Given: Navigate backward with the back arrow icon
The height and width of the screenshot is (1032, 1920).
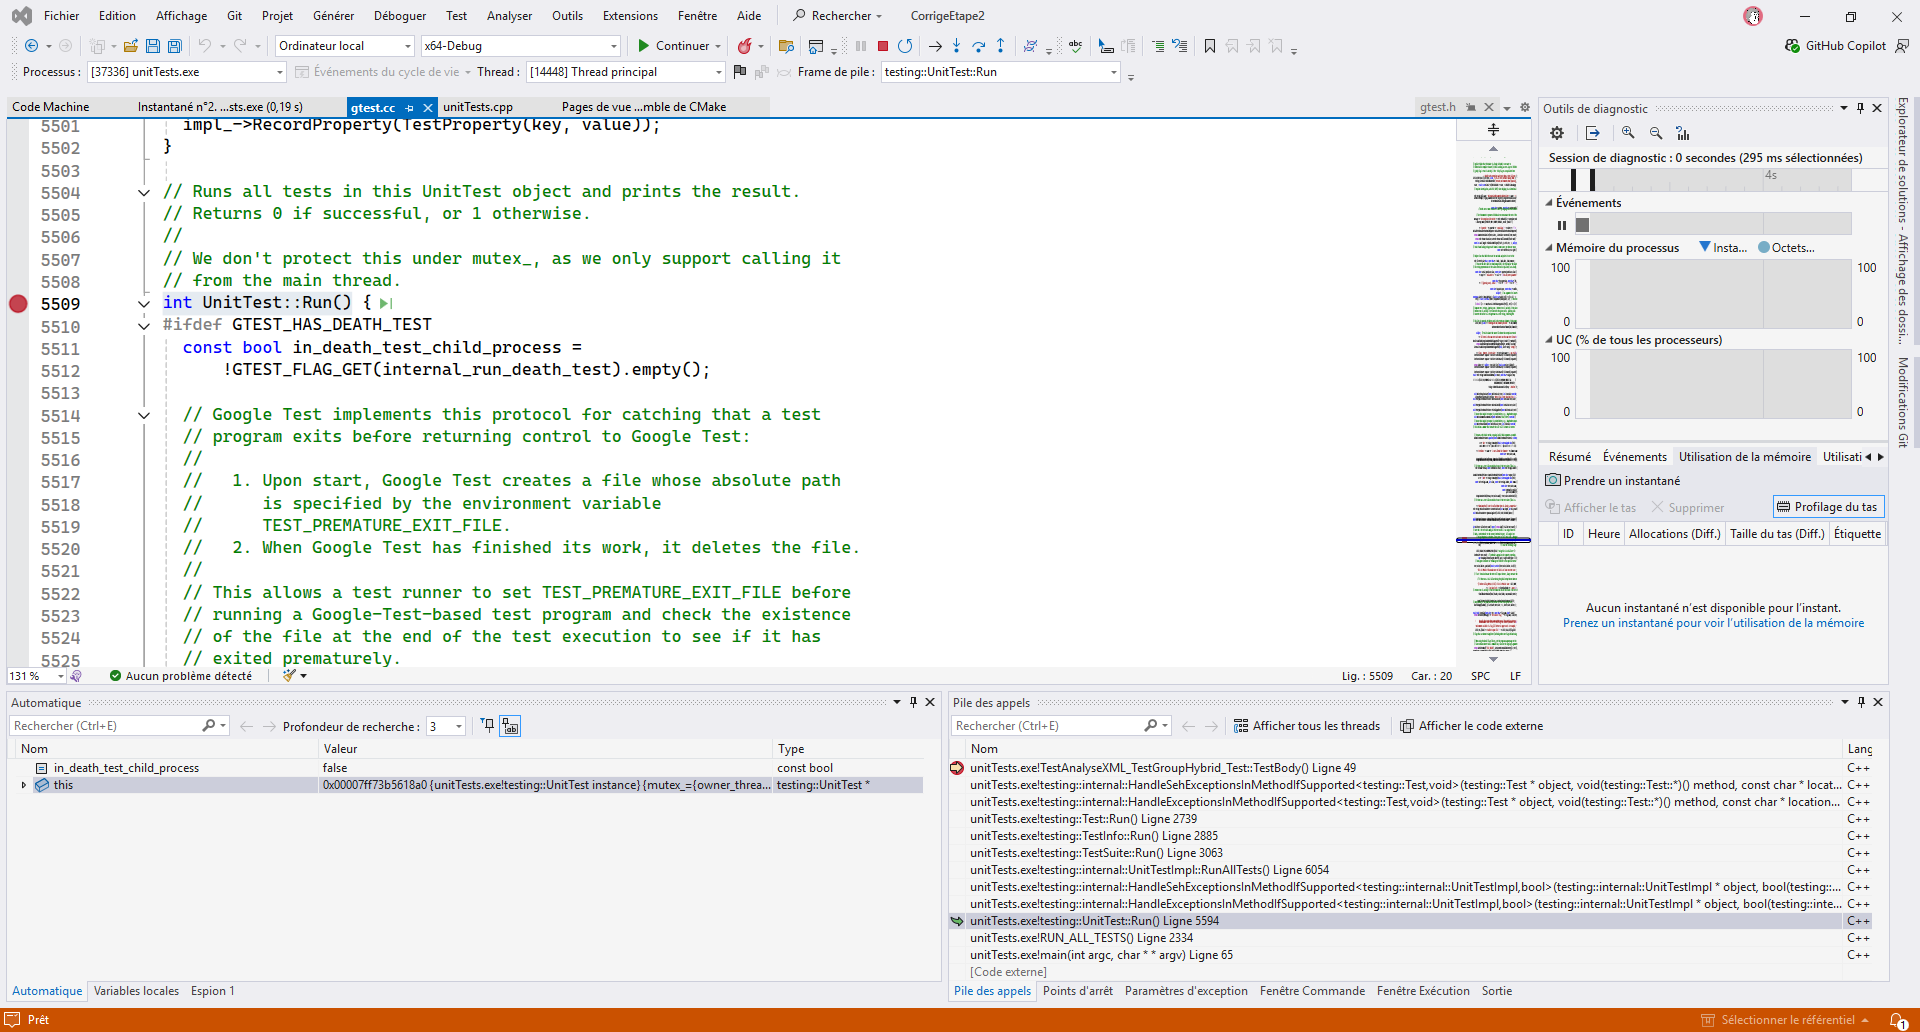Looking at the screenshot, I should (x=32, y=46).
